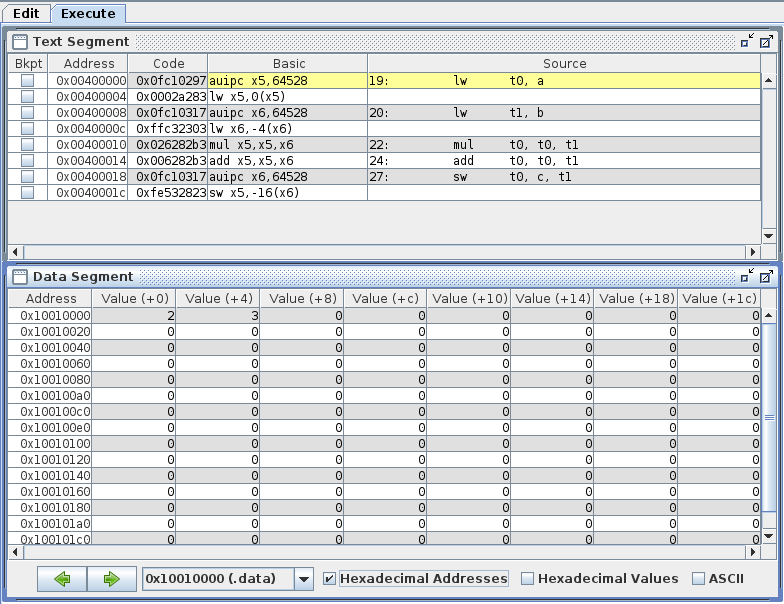Image resolution: width=784 pixels, height=604 pixels.
Task: Click the Data Segment vertical scrollbar thumb
Action: tap(768, 418)
